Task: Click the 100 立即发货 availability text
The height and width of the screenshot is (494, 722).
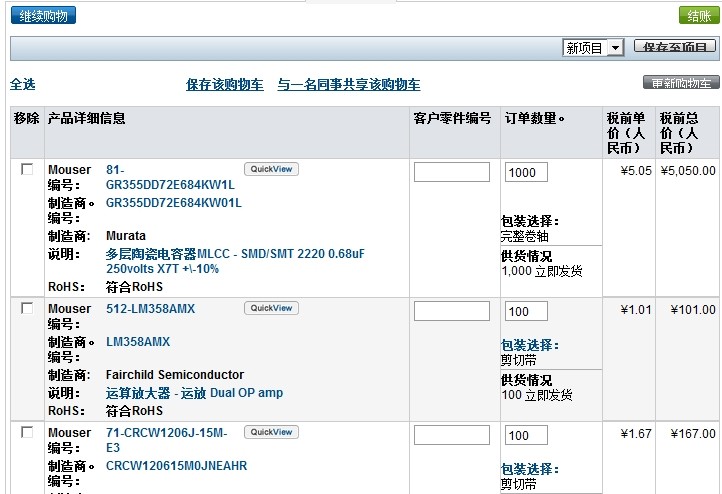Action: tap(537, 395)
